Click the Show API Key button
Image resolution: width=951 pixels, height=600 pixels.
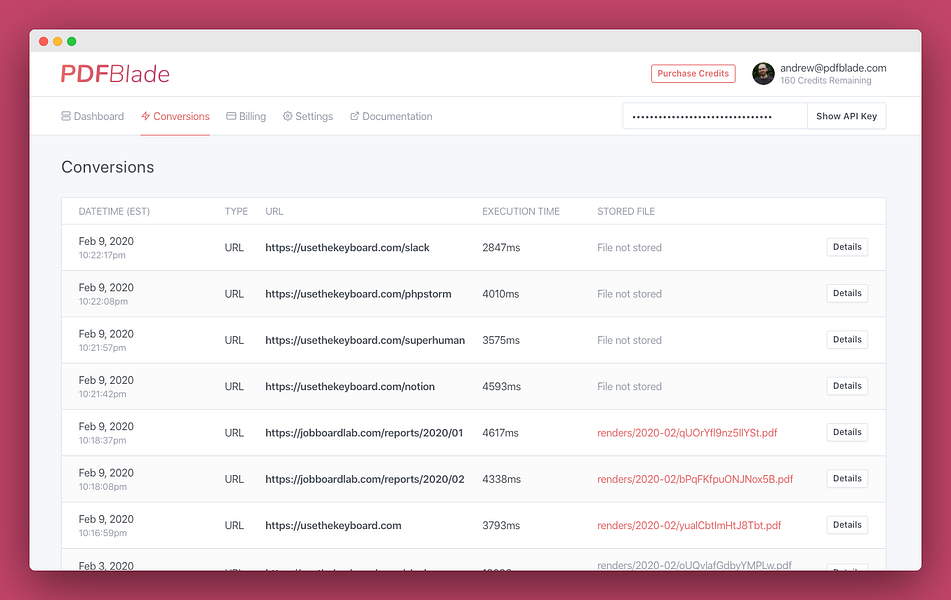847,116
